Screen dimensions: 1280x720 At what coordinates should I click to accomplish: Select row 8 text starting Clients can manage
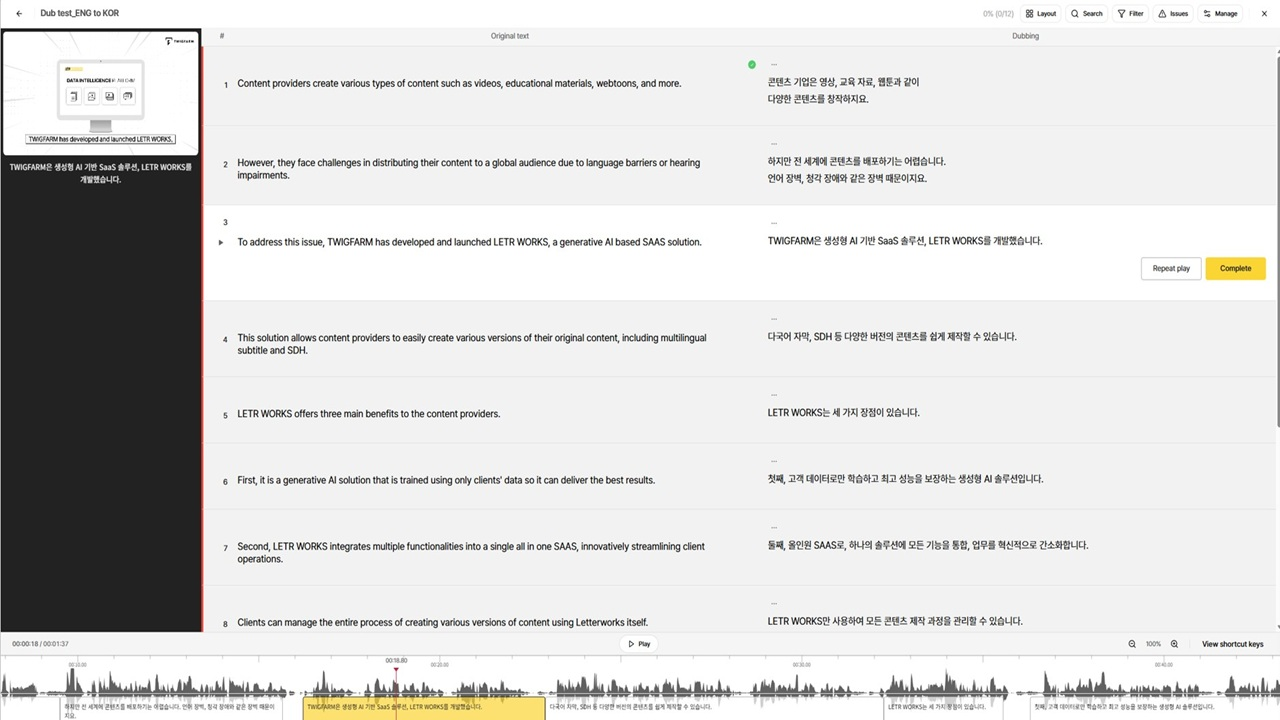tap(442, 623)
